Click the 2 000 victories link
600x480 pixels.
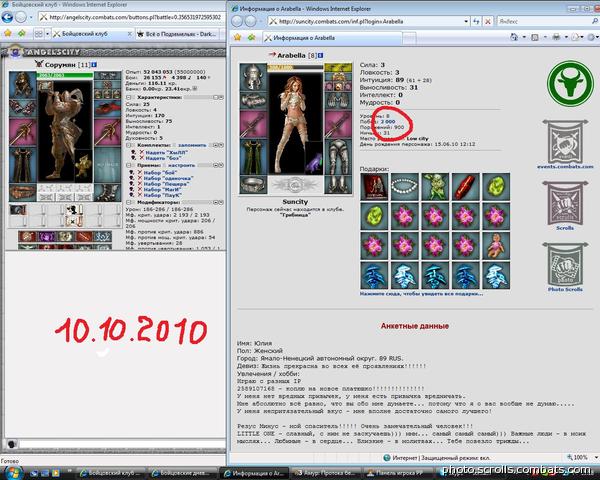pyautogui.click(x=388, y=121)
